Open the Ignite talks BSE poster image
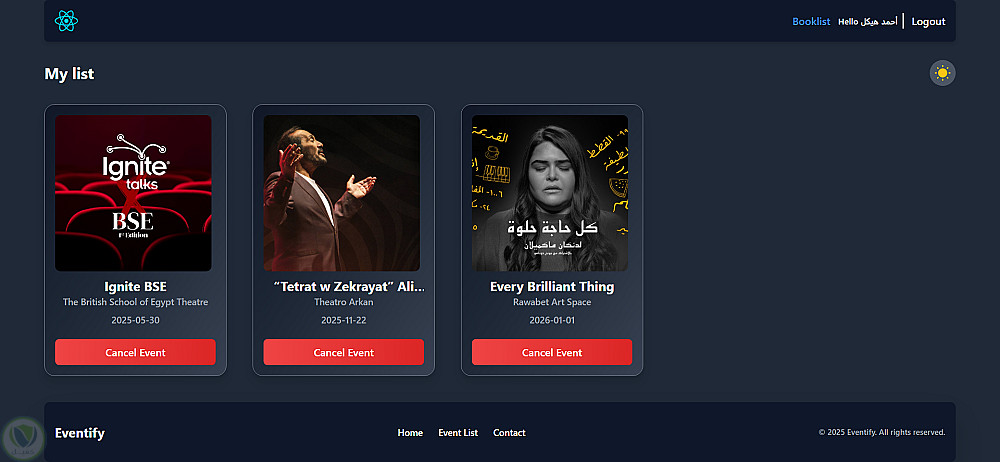Screen dimensions: 1000x462 point(133,193)
